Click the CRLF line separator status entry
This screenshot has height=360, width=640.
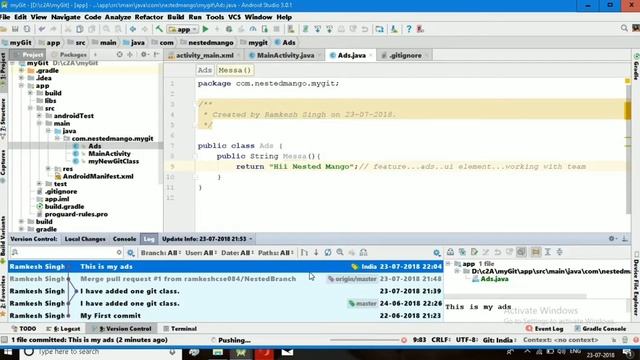pyautogui.click(x=441, y=340)
